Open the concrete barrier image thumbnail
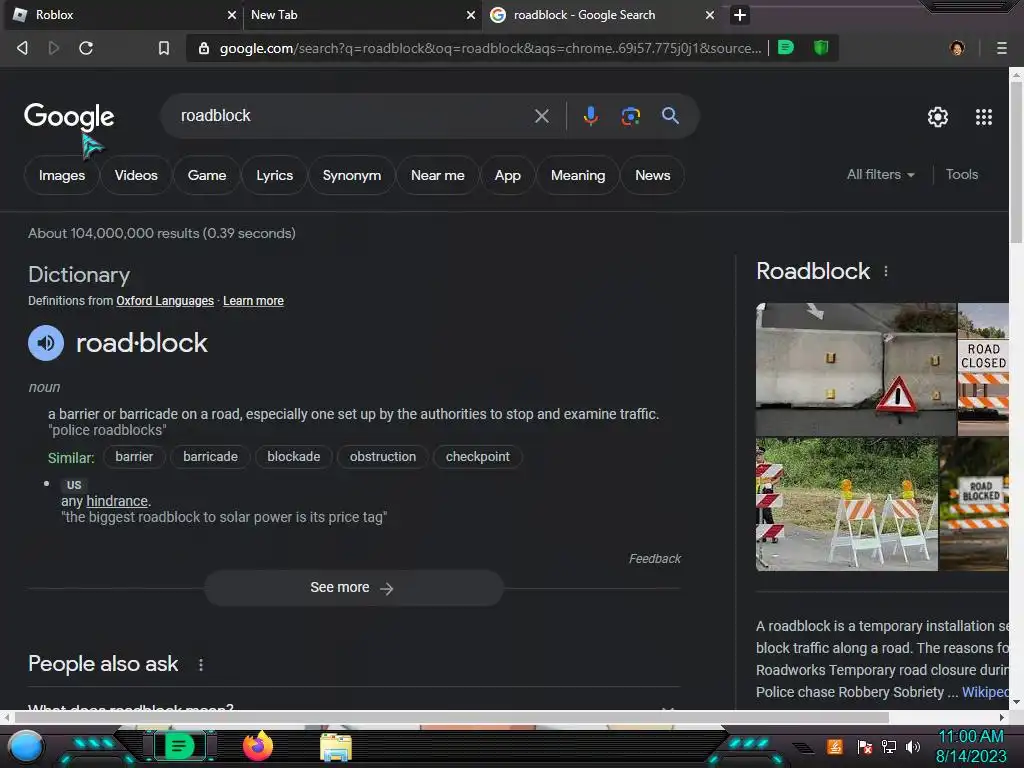1024x768 pixels. (x=856, y=369)
